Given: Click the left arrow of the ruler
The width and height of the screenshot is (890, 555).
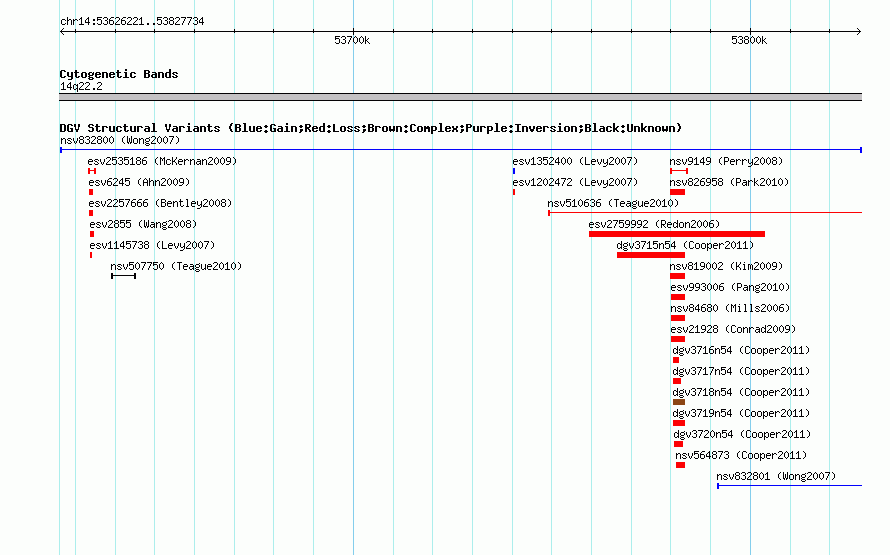Looking at the screenshot, I should click(x=63, y=32).
